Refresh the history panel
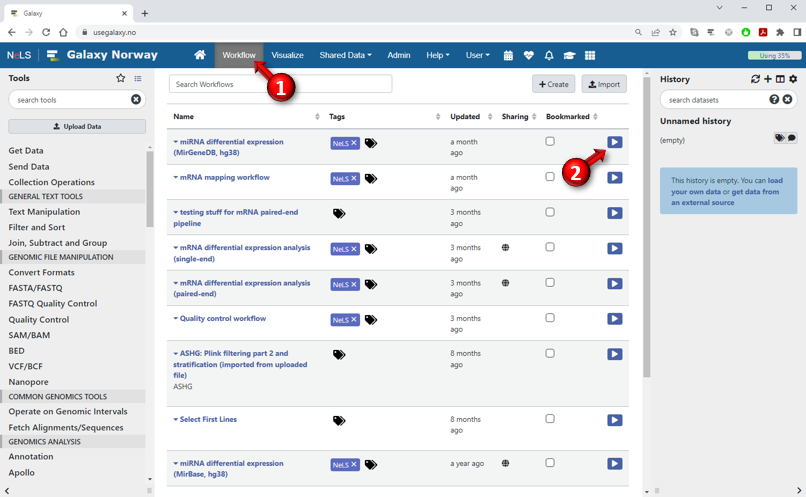The image size is (806, 497). (755, 79)
